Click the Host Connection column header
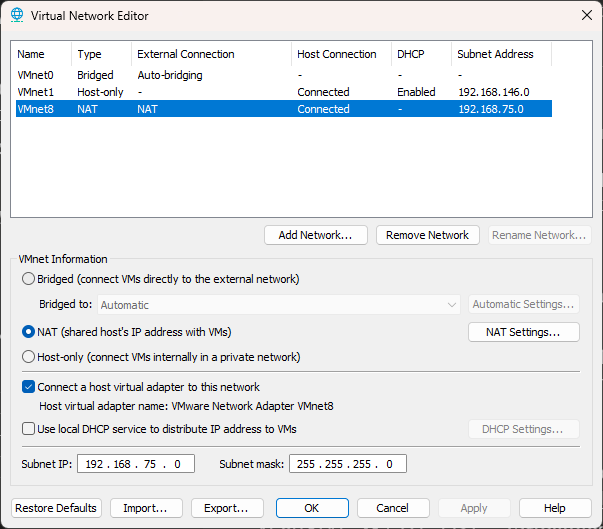This screenshot has height=529, width=603. click(341, 54)
